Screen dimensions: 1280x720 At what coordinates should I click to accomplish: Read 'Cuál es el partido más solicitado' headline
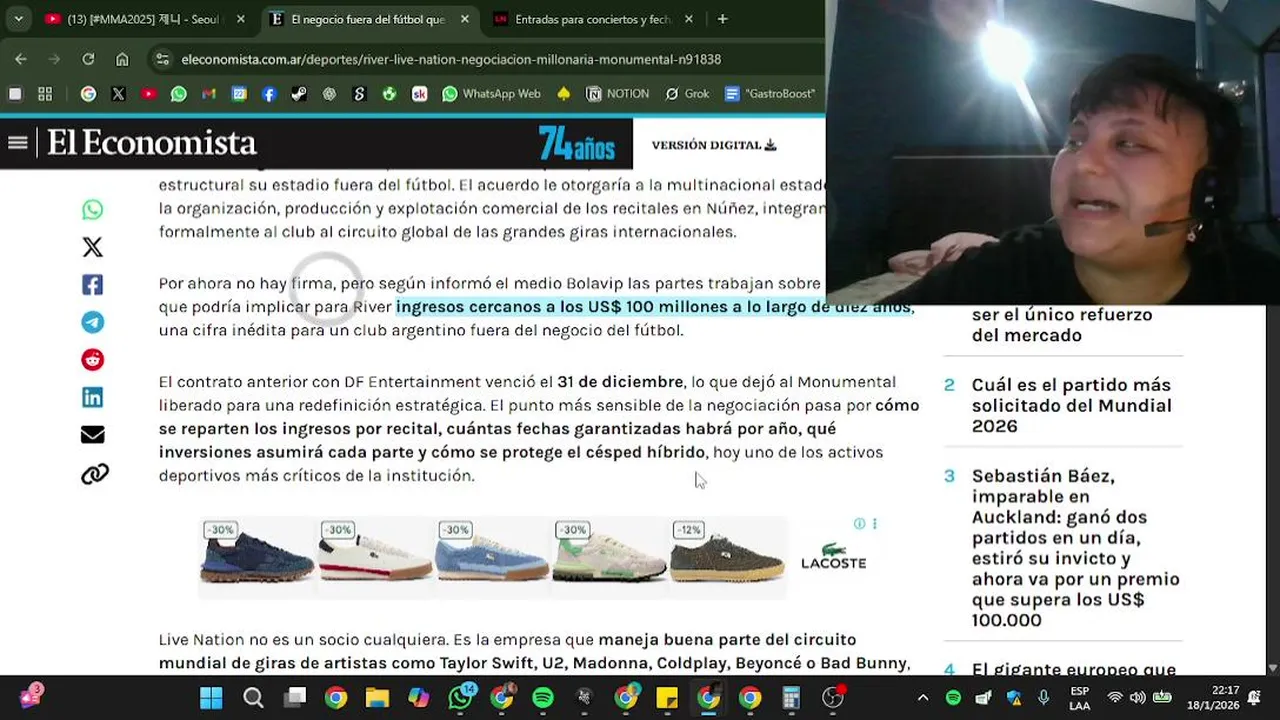[1071, 405]
